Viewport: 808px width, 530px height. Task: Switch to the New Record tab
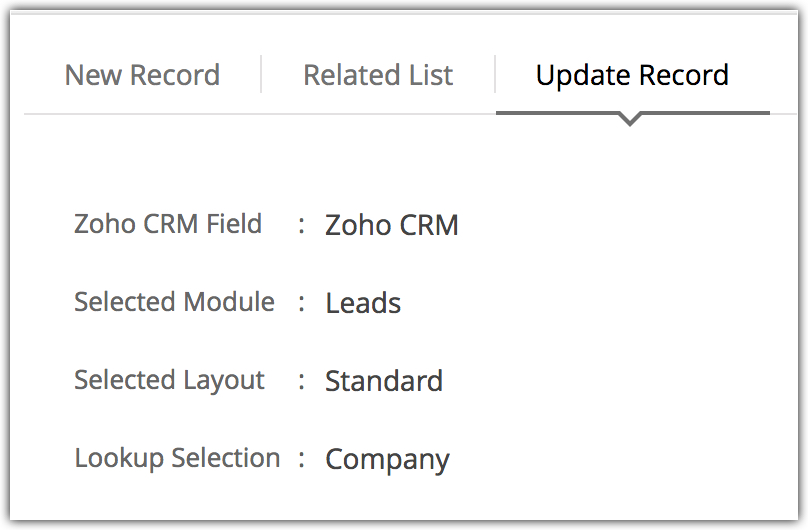[x=142, y=75]
